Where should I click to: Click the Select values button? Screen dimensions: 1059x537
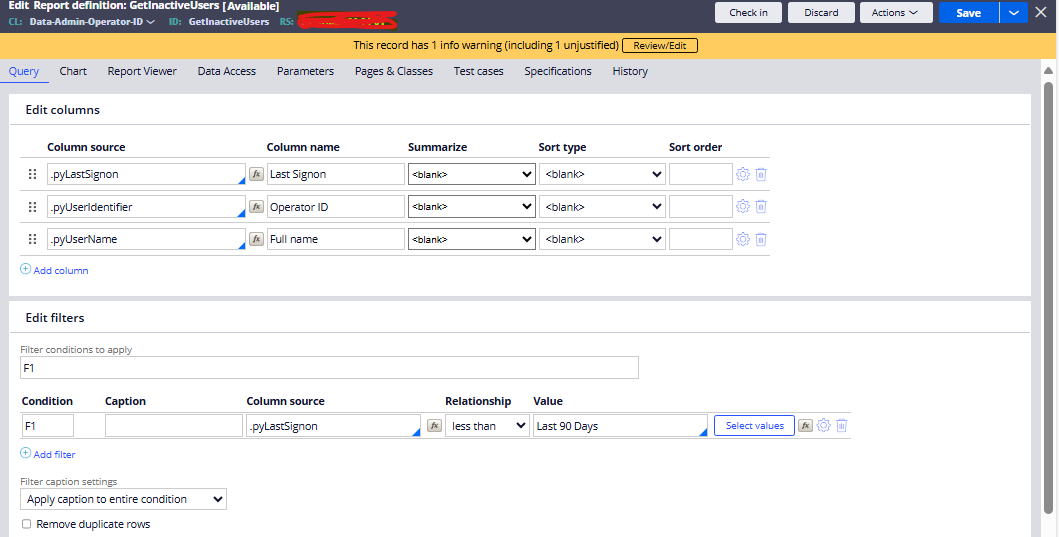coord(754,426)
